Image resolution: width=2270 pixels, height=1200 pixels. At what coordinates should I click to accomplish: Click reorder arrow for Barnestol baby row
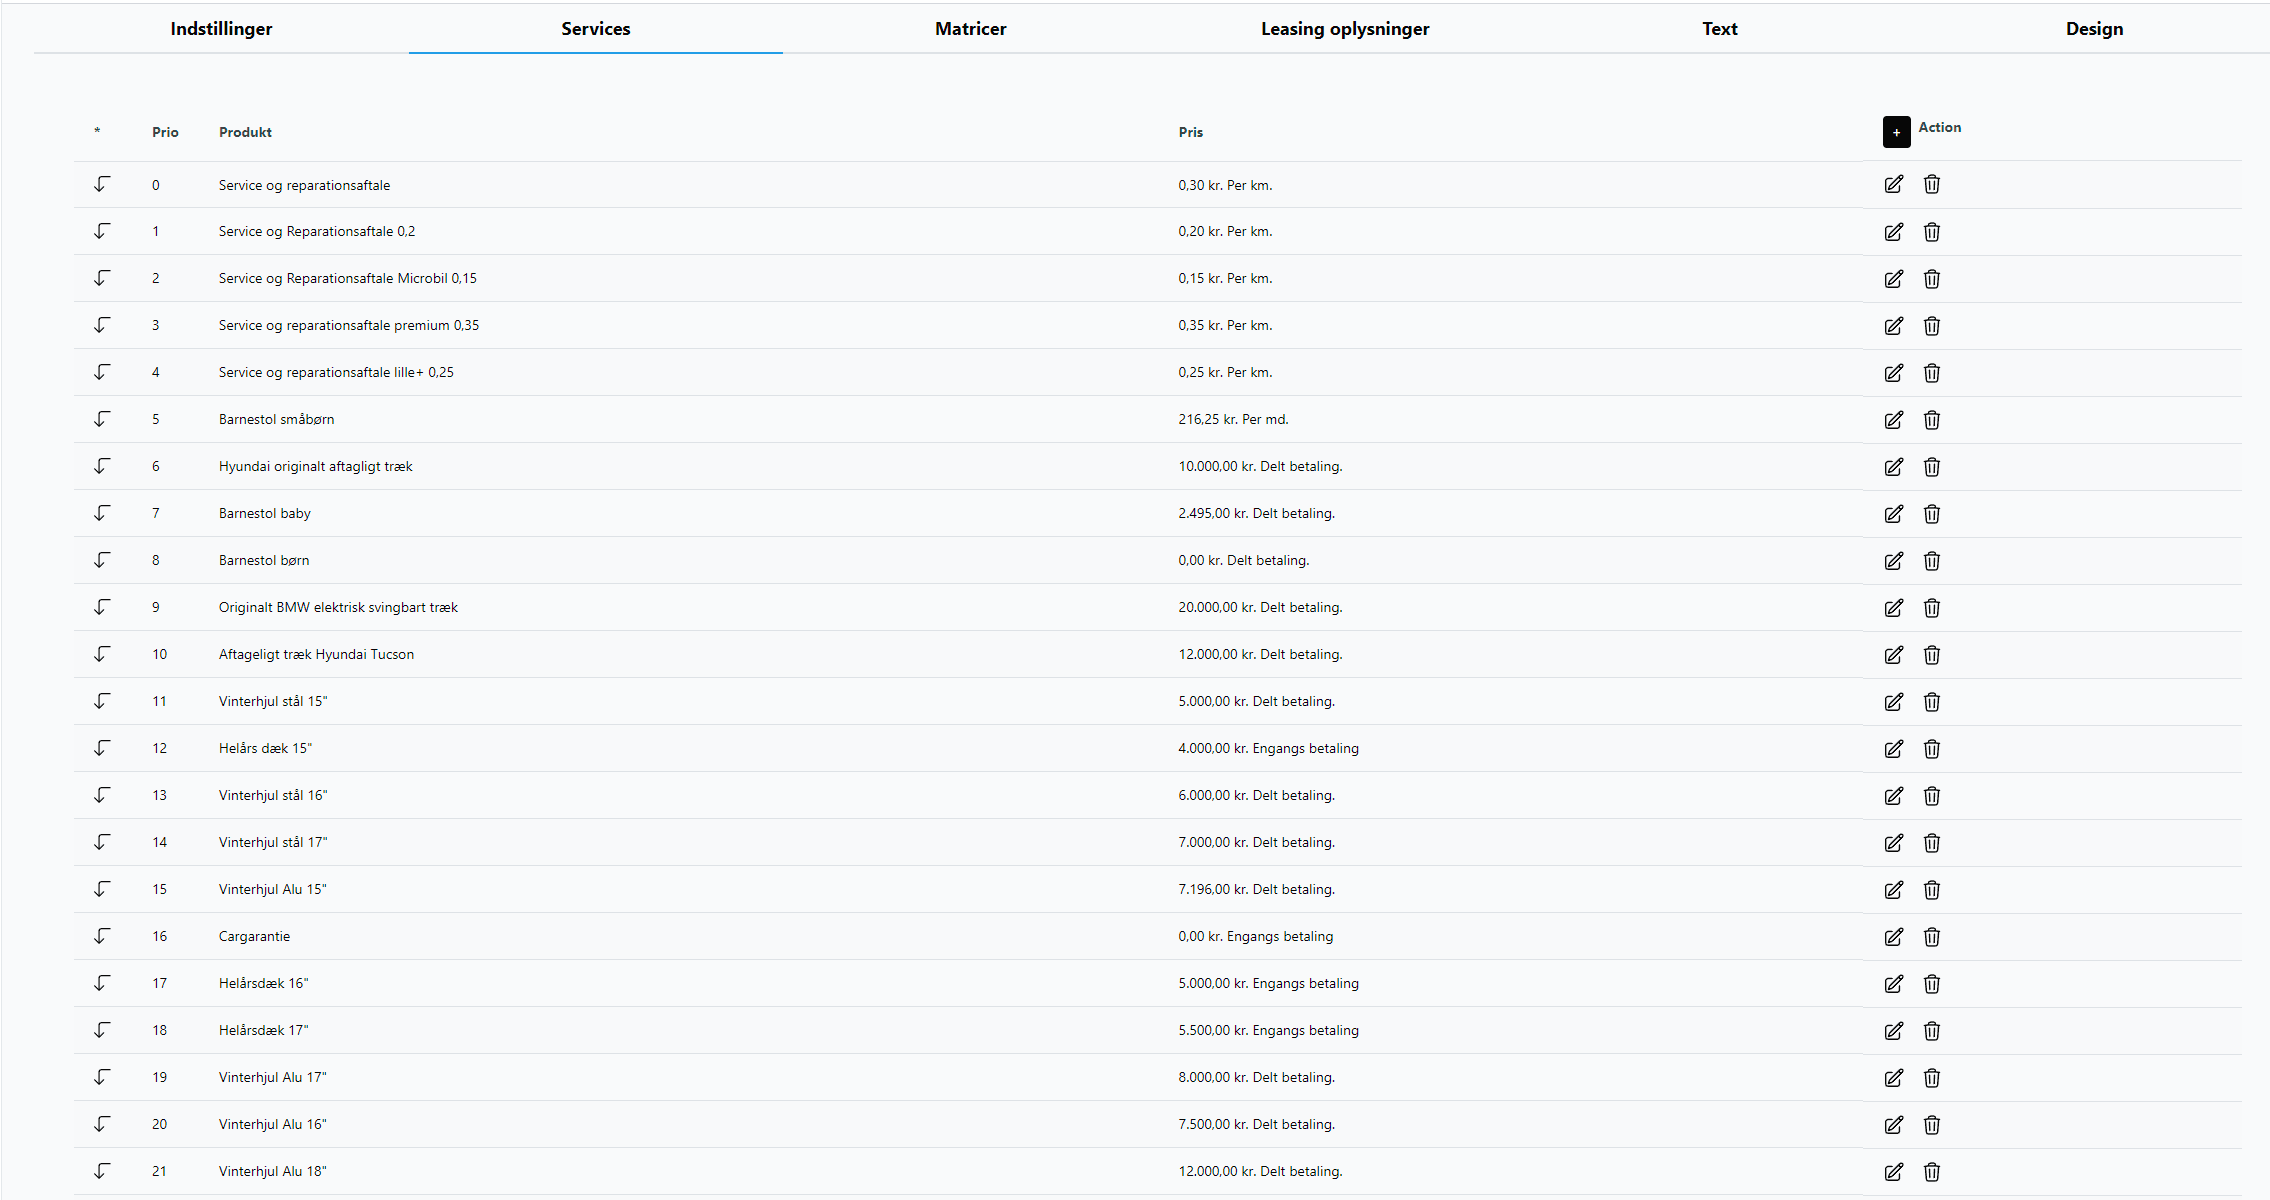pos(102,513)
